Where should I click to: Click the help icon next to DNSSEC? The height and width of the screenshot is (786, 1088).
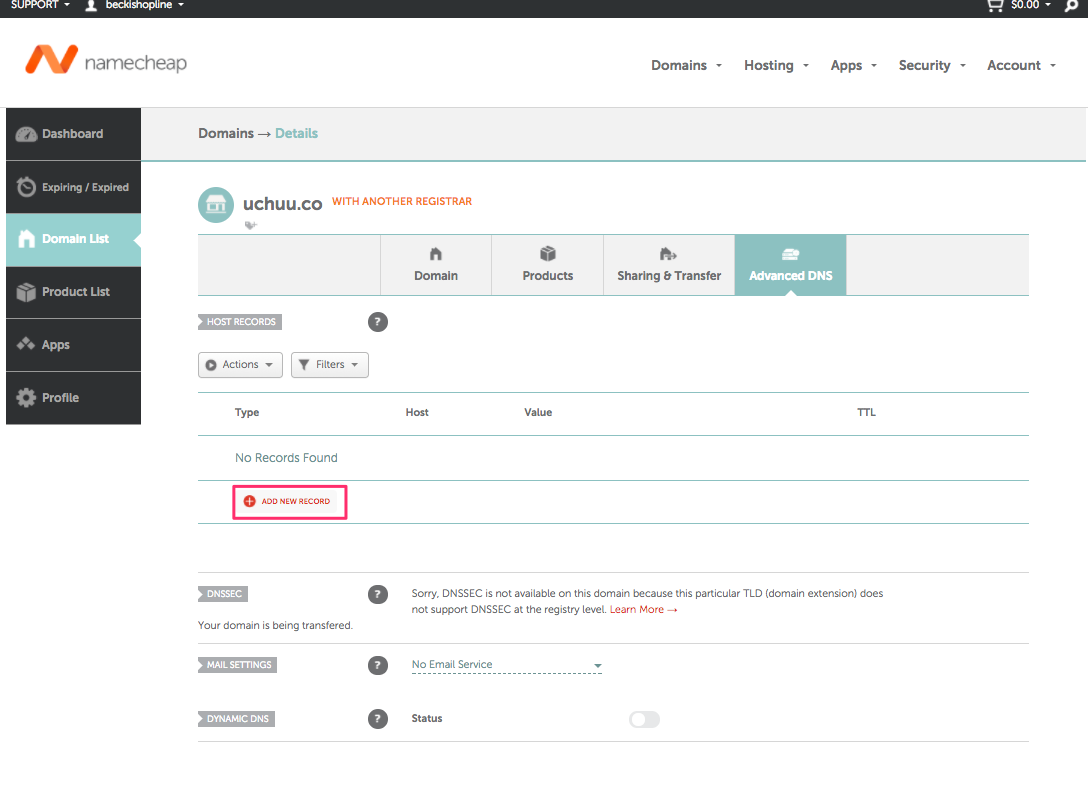coord(377,595)
